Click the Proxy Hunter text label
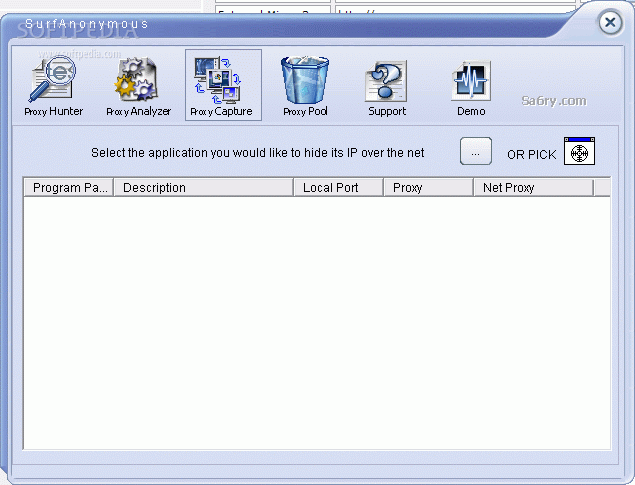Screen dimensions: 635x485 [53, 111]
